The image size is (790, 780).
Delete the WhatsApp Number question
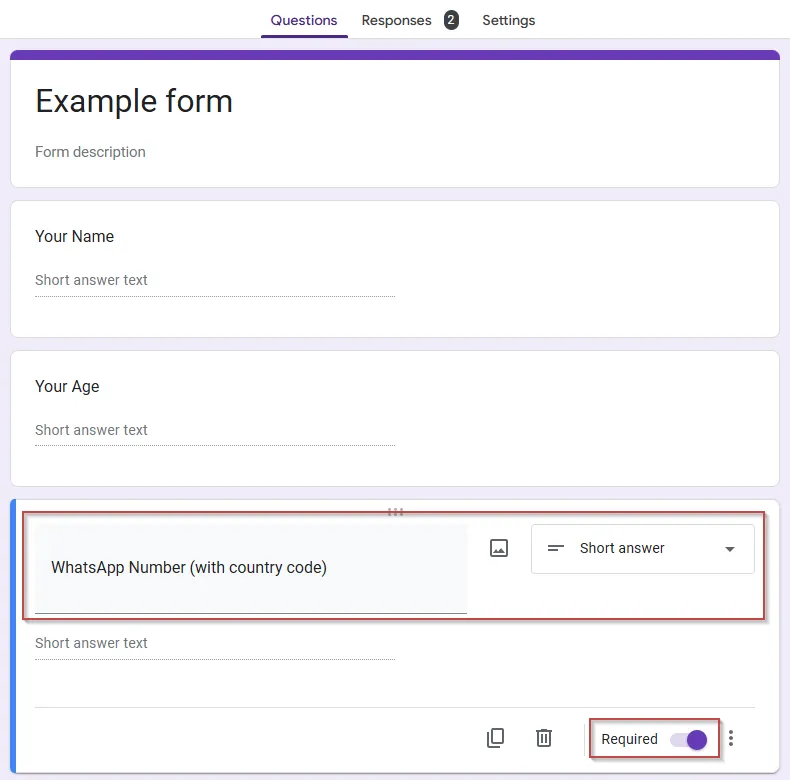[x=544, y=738]
